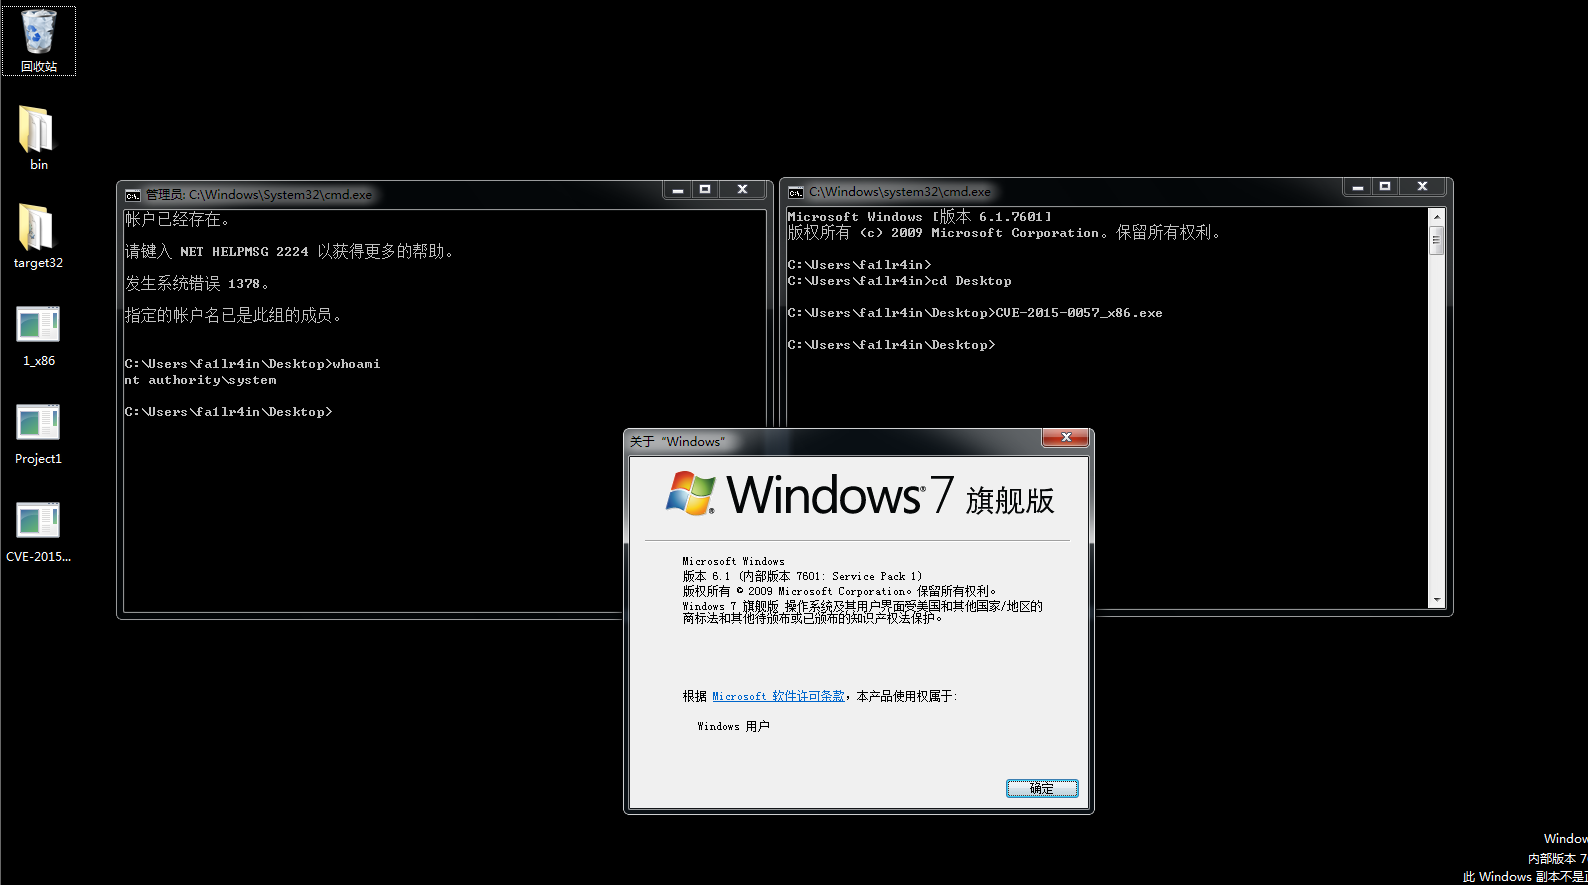The image size is (1588, 885).
Task: Click the scroll-up arrow in right cmd window
Action: tap(1437, 217)
